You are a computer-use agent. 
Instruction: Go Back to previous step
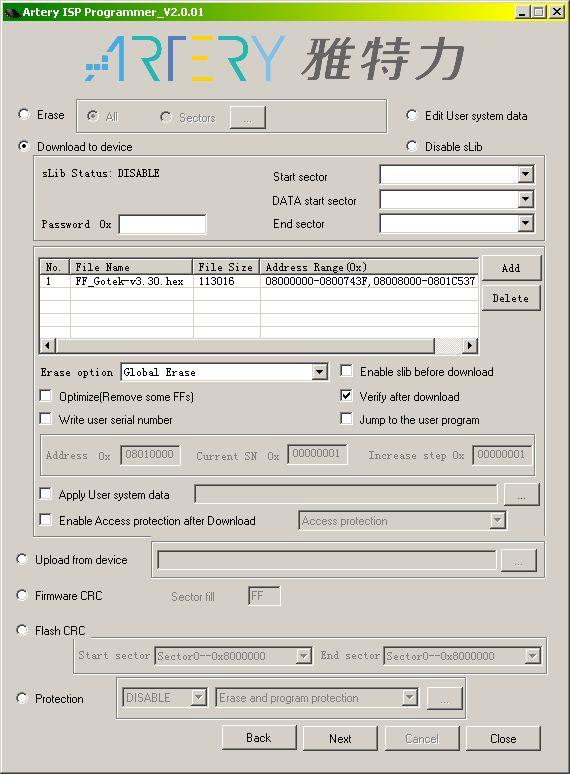point(259,738)
